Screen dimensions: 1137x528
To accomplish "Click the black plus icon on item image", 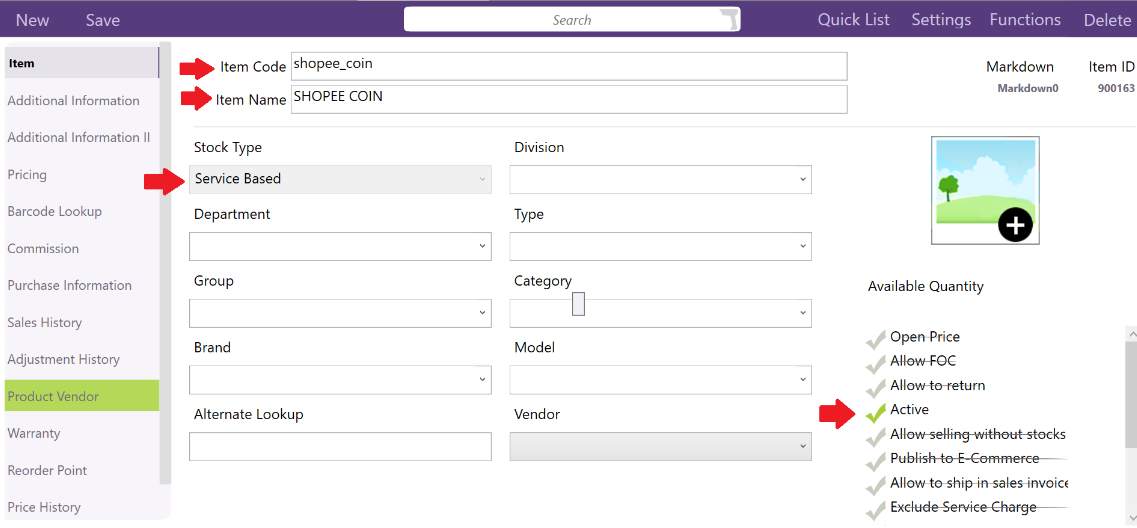I will point(1014,226).
